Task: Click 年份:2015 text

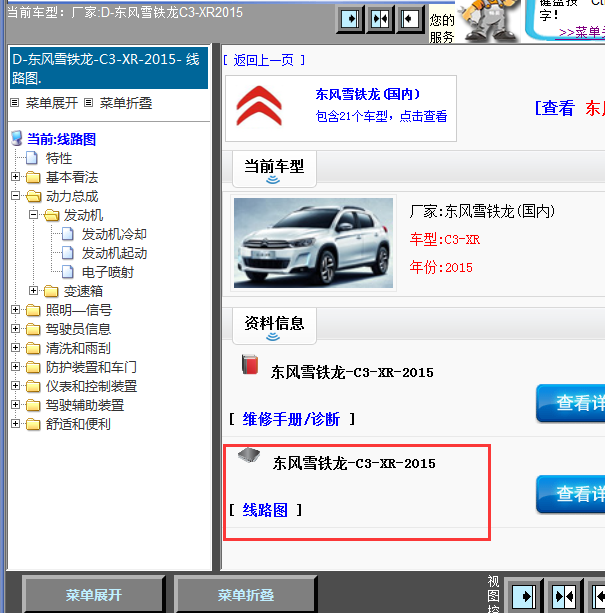Action: 441,267
